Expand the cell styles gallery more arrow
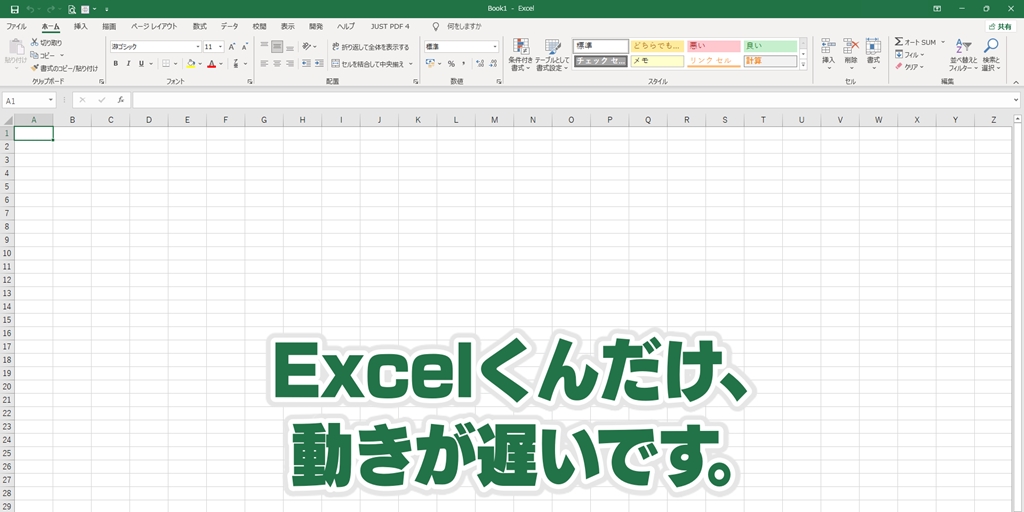 click(x=803, y=64)
